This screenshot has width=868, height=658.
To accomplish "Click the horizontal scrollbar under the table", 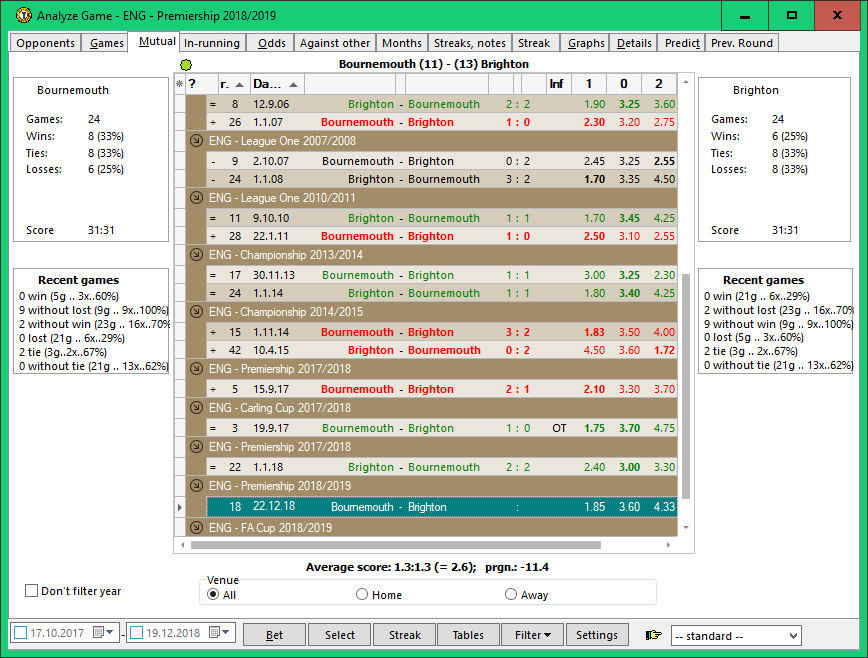I will 400,546.
